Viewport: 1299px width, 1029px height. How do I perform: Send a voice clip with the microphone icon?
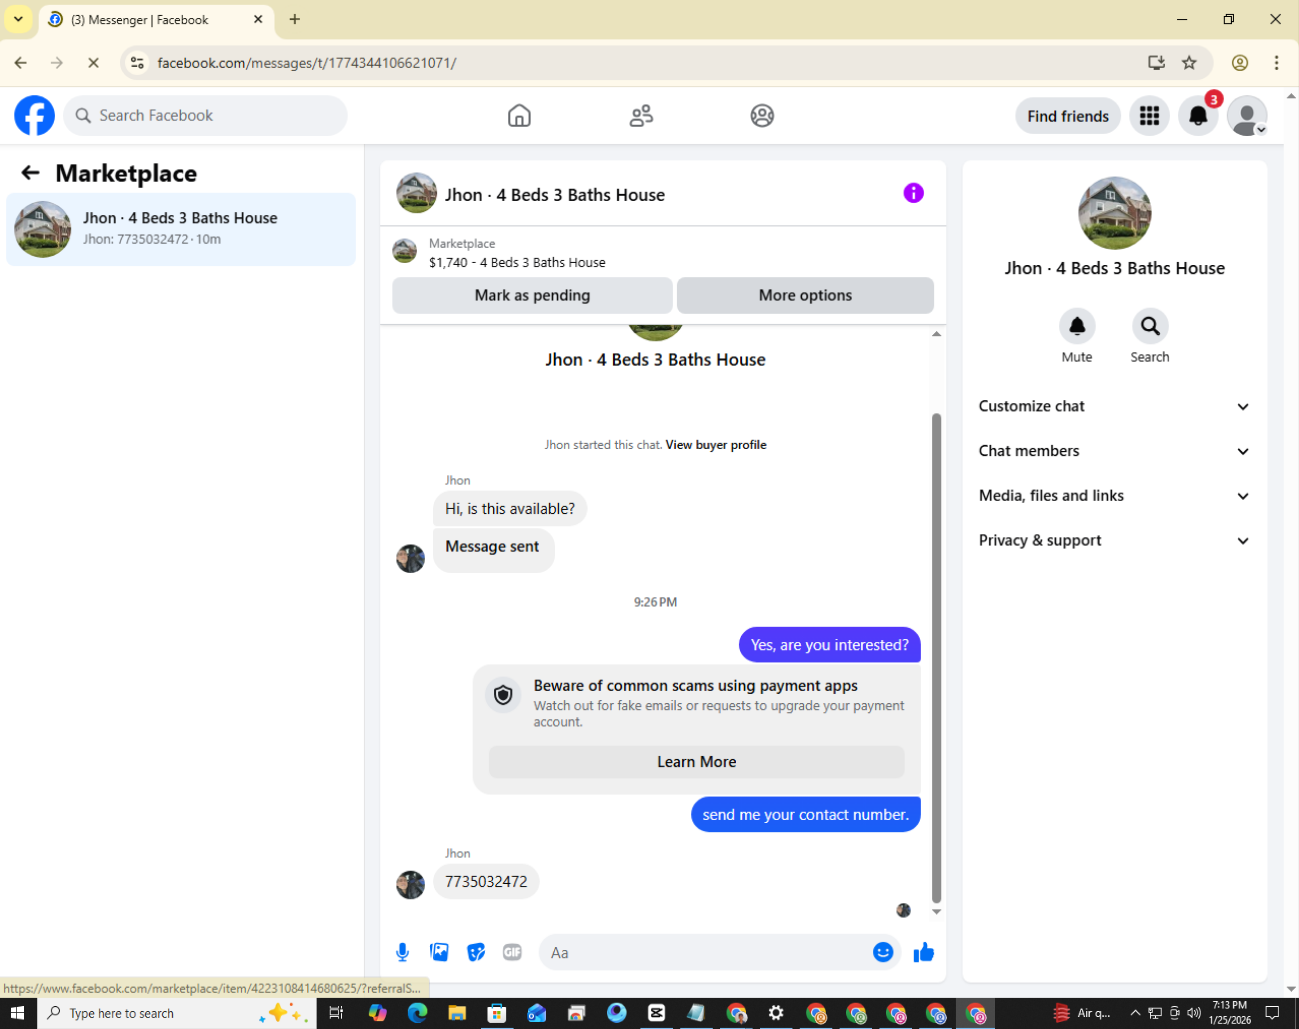point(402,952)
